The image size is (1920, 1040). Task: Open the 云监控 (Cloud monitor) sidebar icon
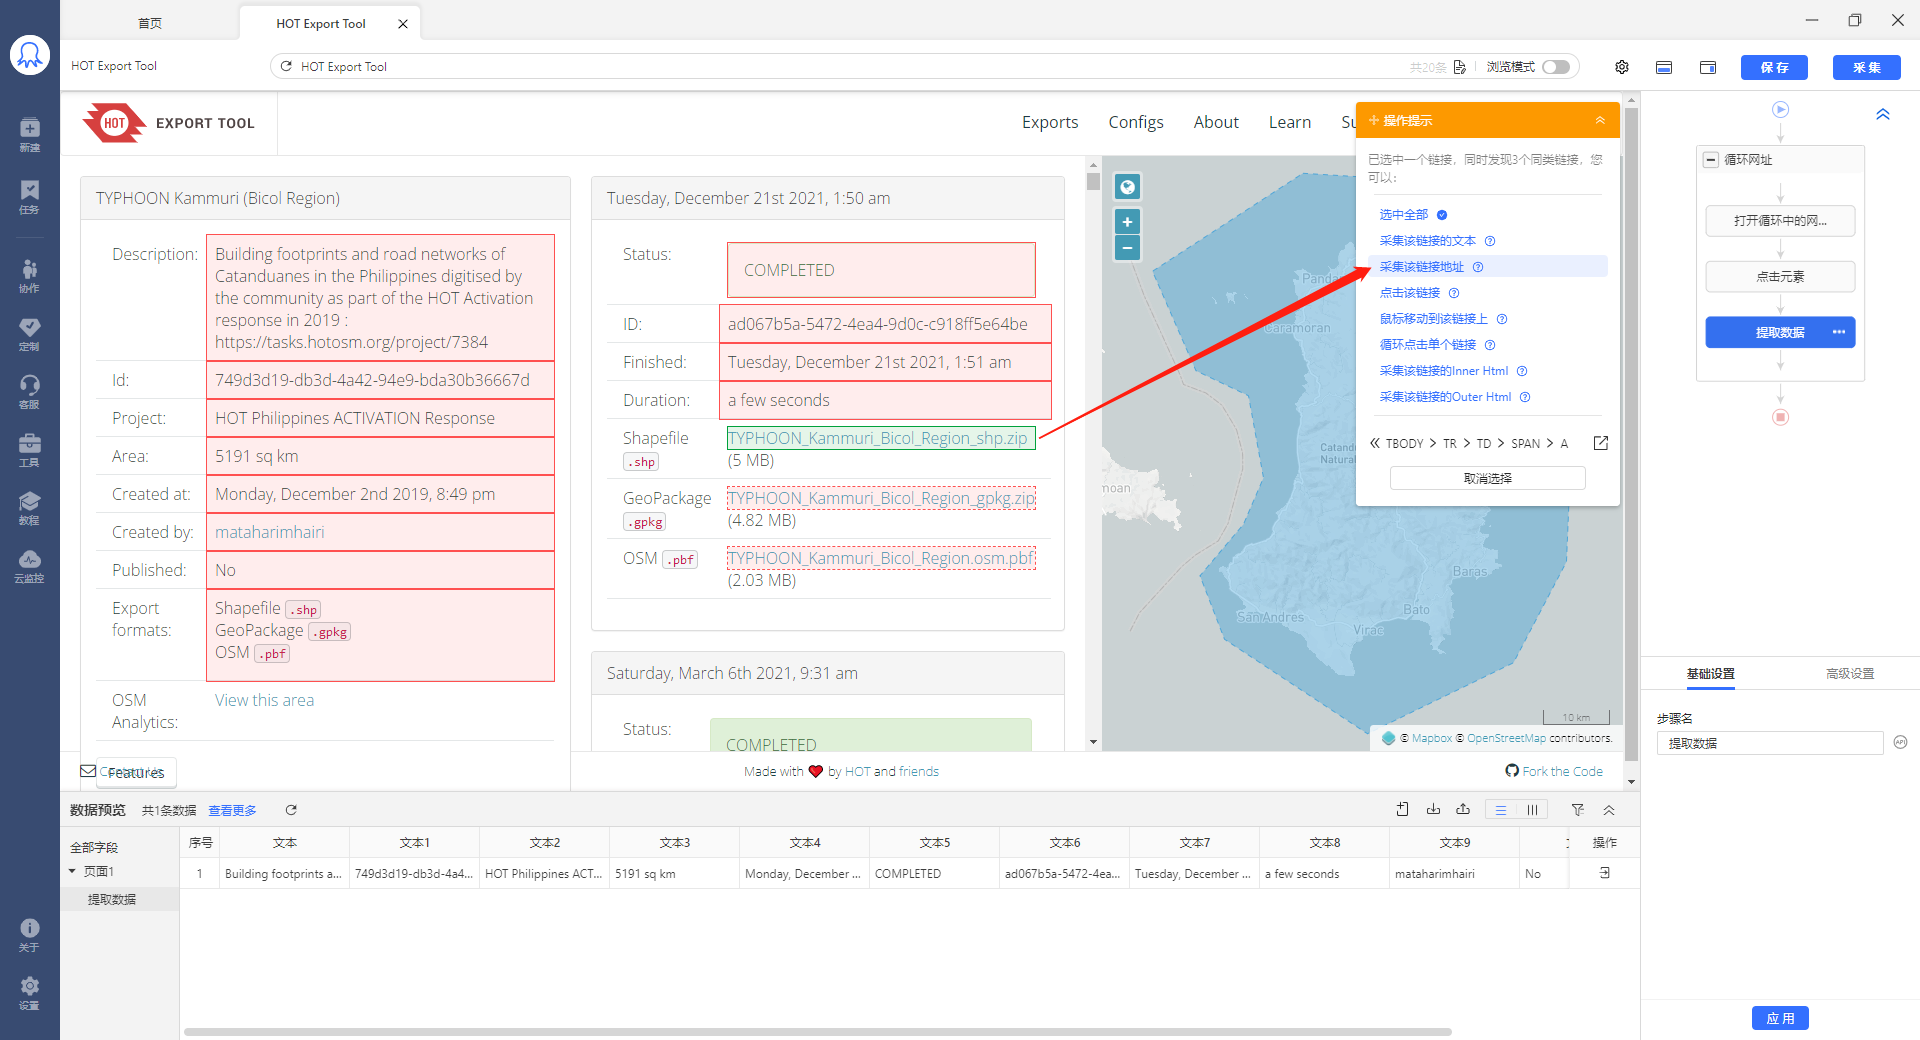coord(29,565)
